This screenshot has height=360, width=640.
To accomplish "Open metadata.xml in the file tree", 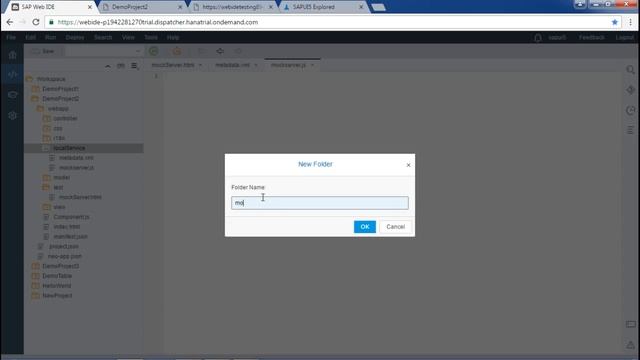I will (76, 158).
